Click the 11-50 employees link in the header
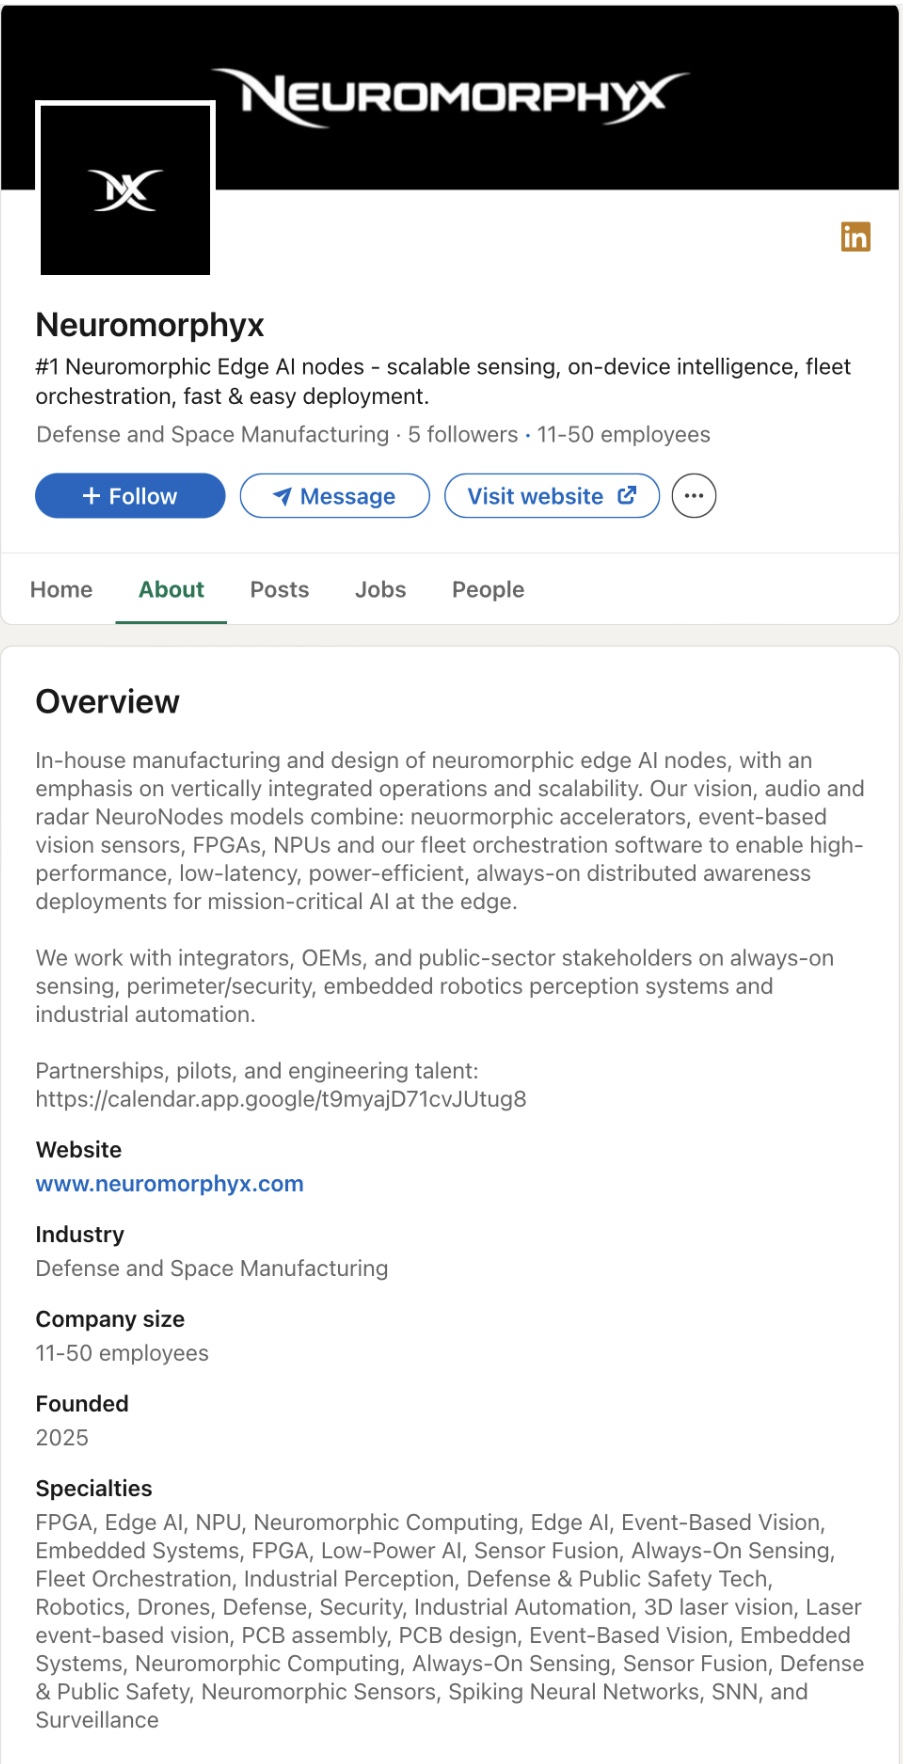Screen dimensions: 903x1764 click(x=623, y=435)
